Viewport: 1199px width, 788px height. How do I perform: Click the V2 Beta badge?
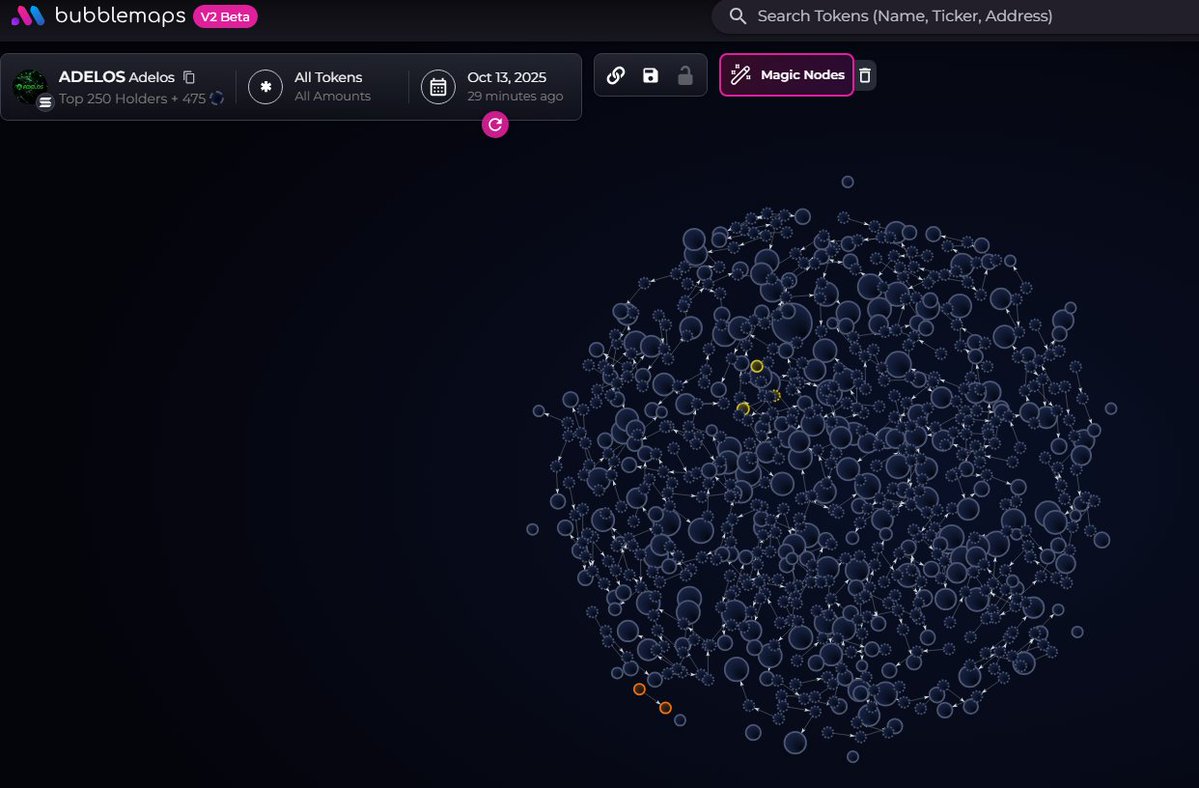(x=225, y=17)
